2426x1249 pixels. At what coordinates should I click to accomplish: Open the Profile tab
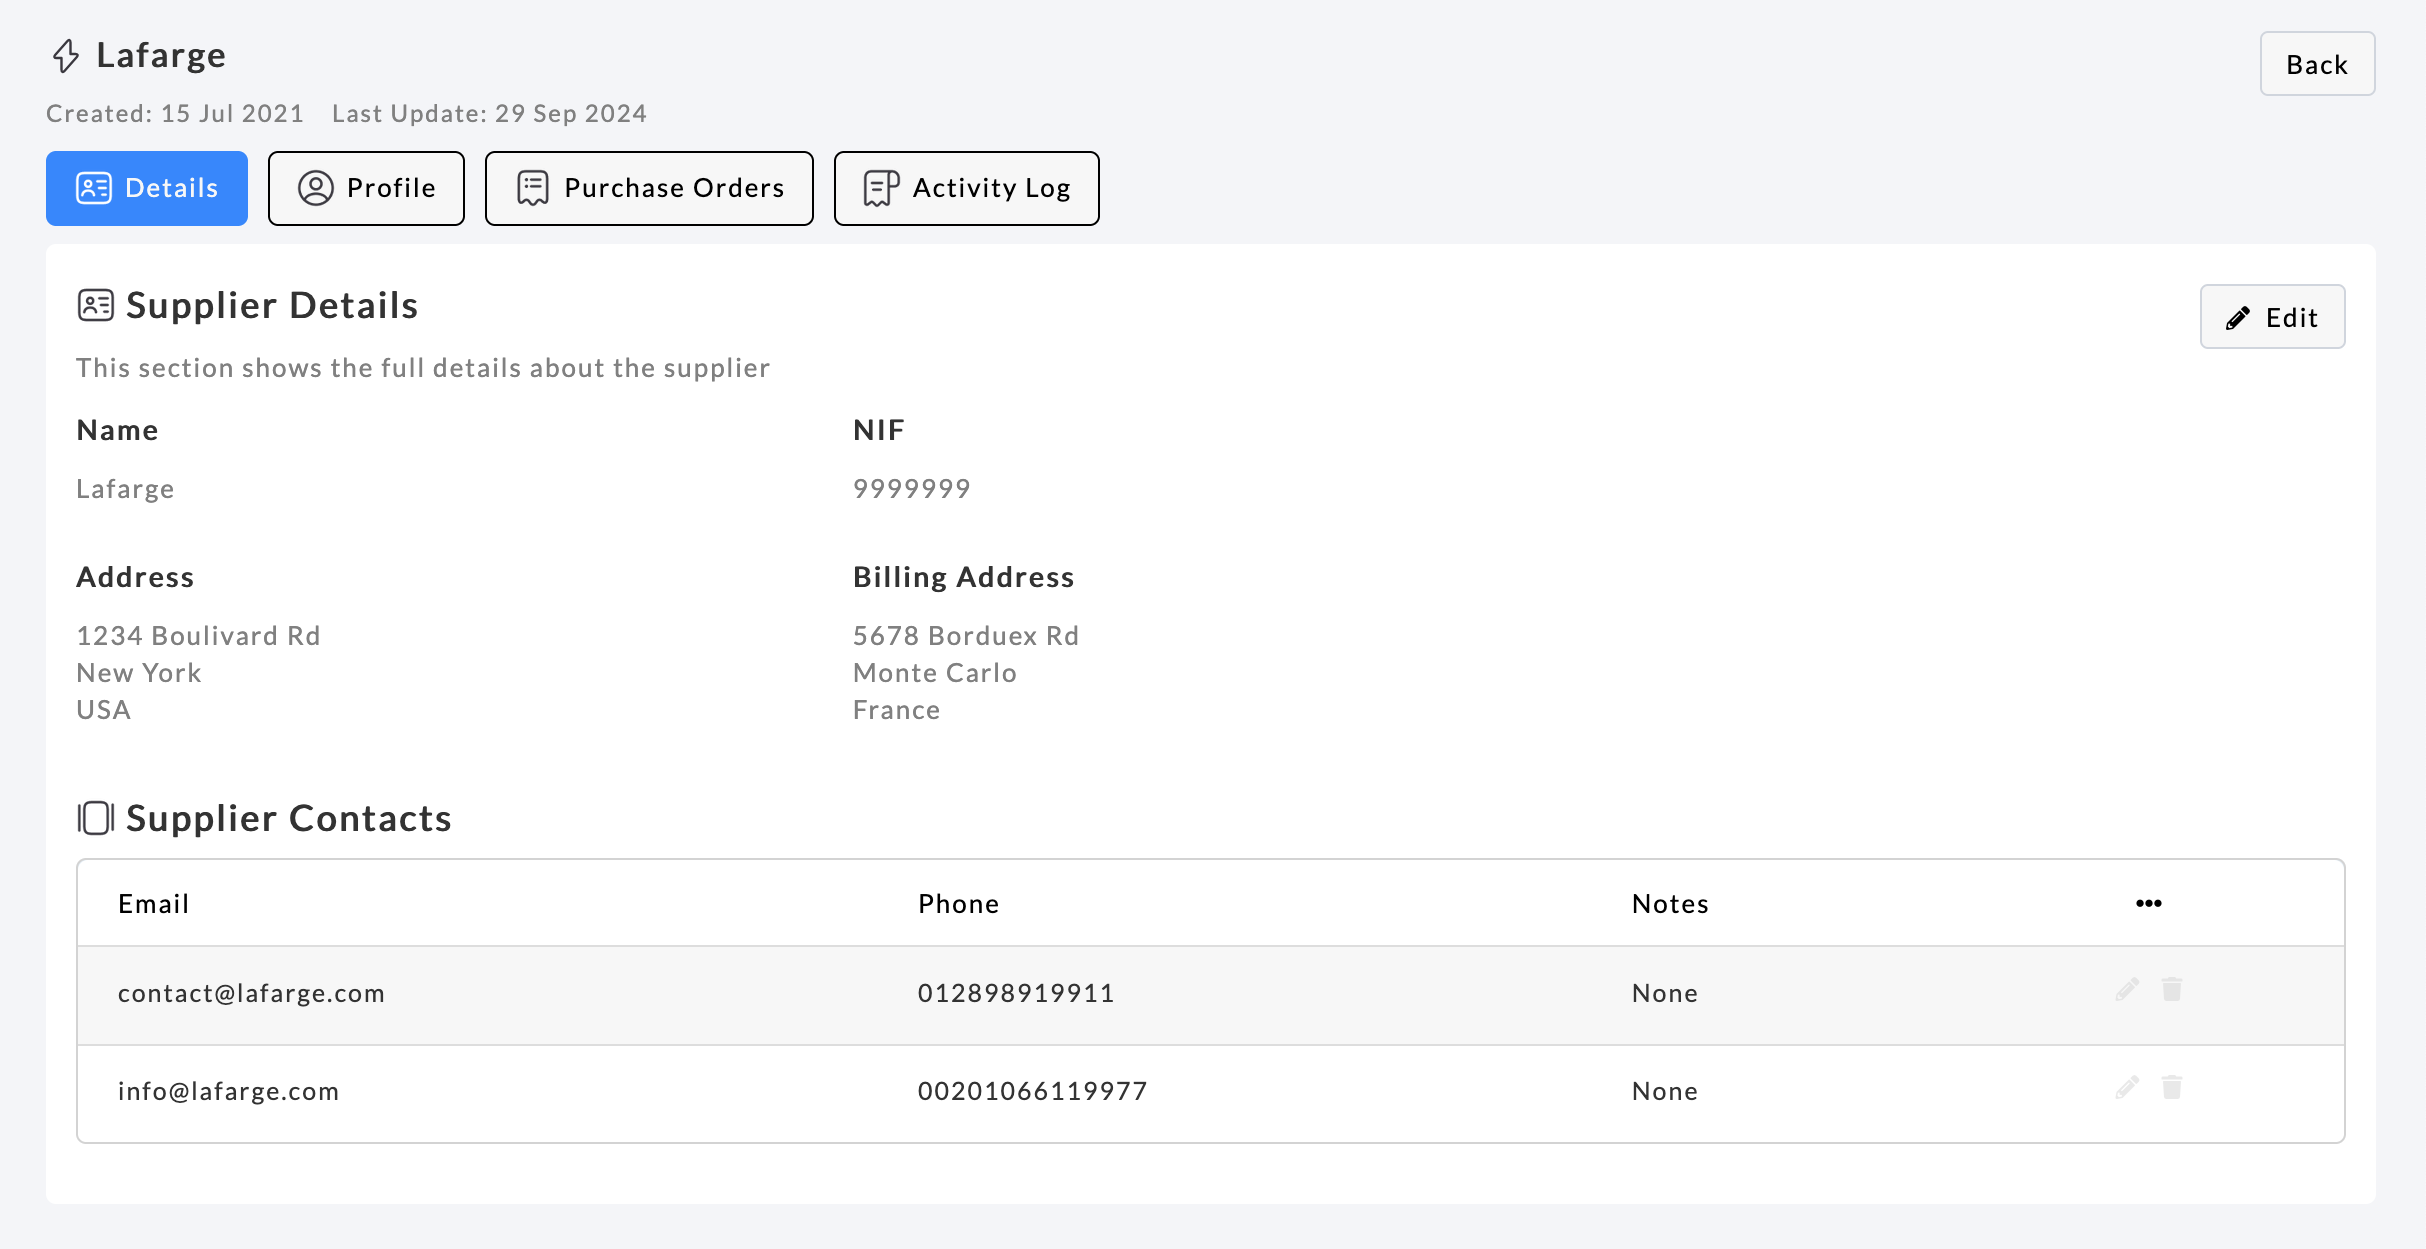(x=366, y=188)
